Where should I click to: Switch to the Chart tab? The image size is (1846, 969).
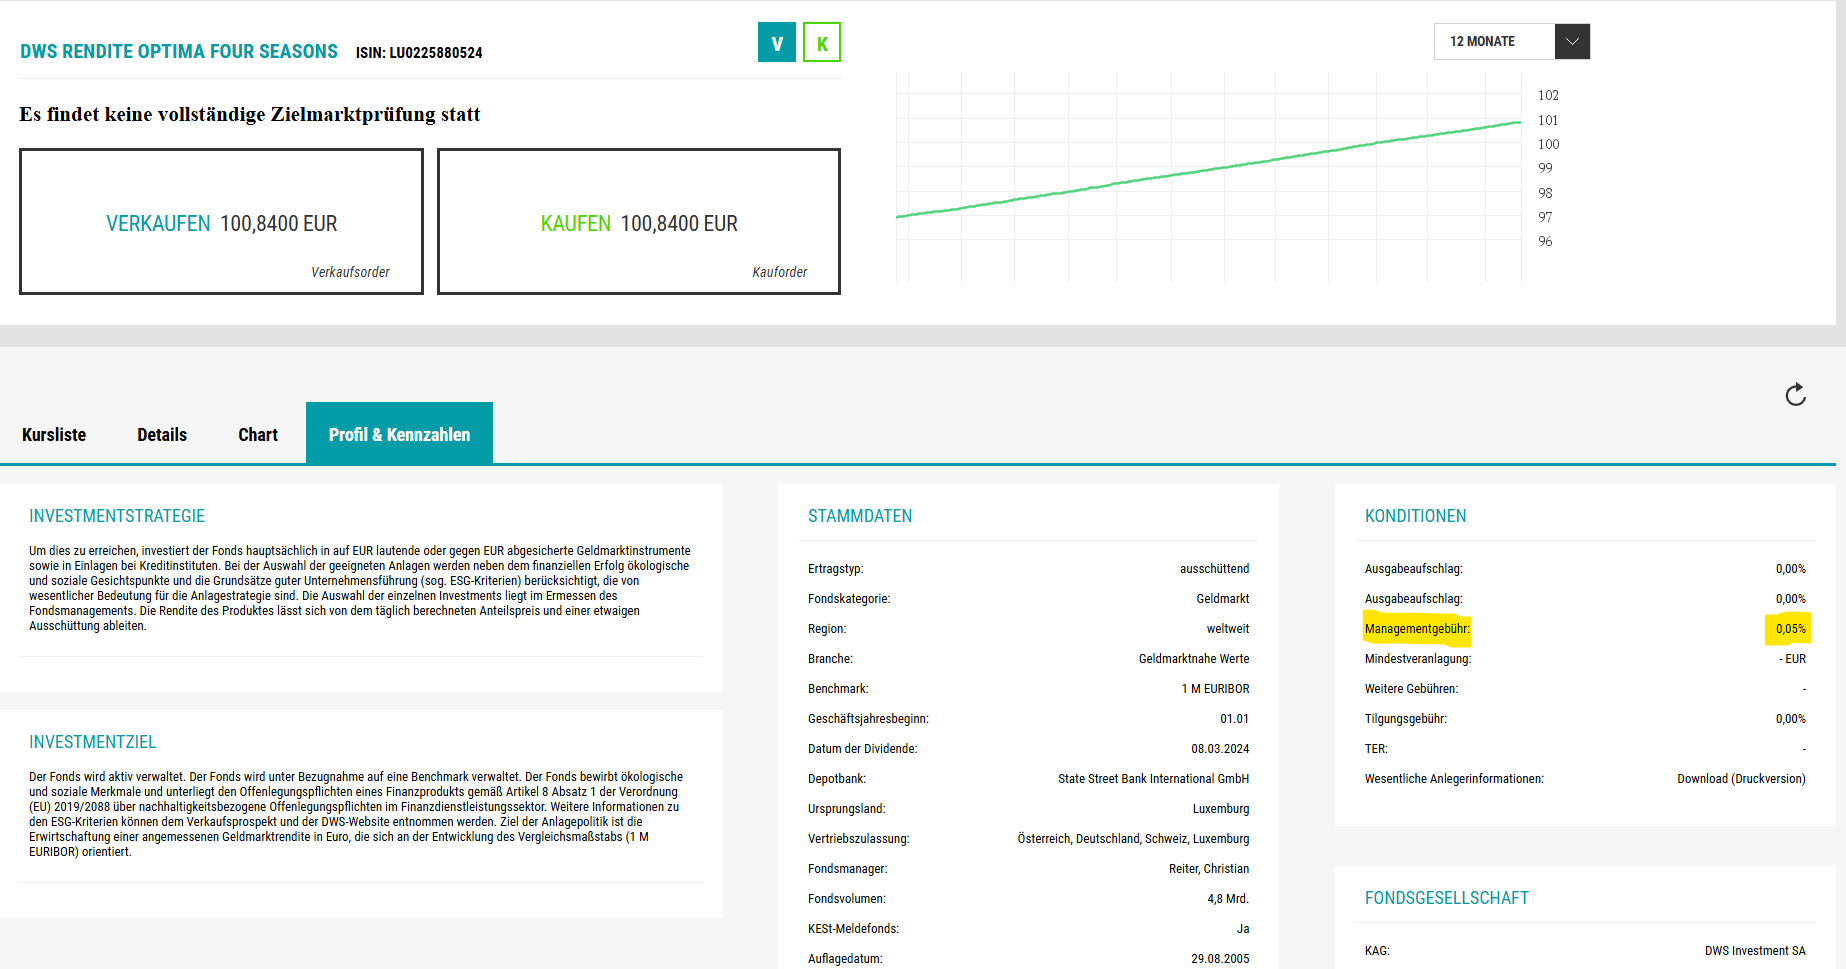pos(258,435)
